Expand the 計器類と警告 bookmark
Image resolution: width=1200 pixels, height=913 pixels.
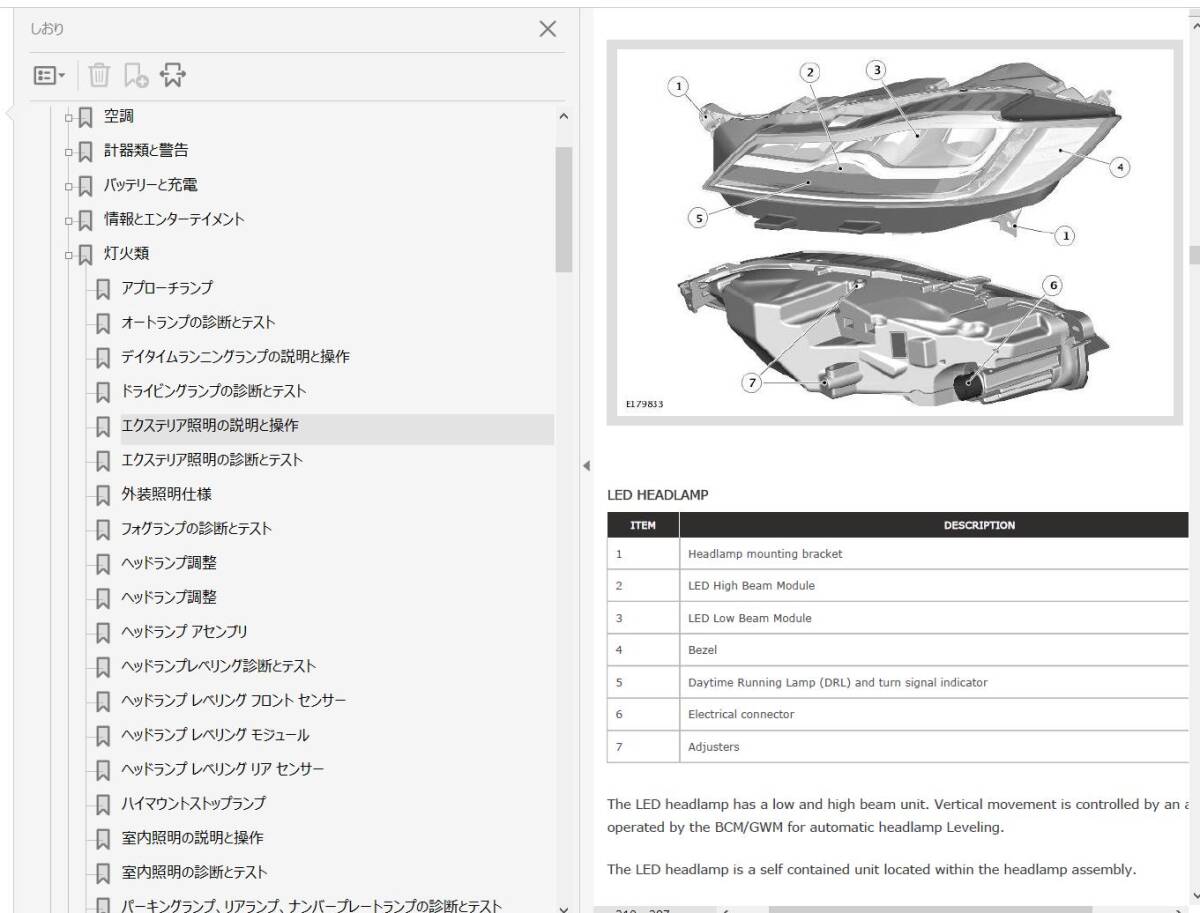[68, 150]
